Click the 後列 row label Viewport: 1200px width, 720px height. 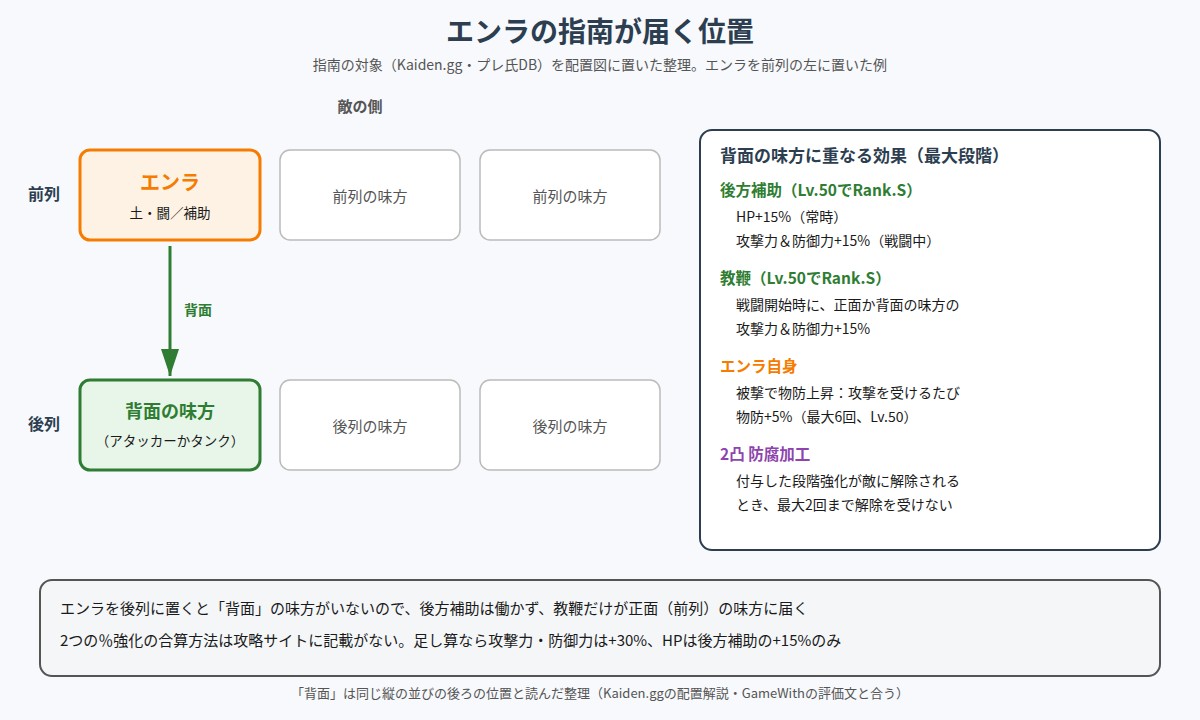44,424
